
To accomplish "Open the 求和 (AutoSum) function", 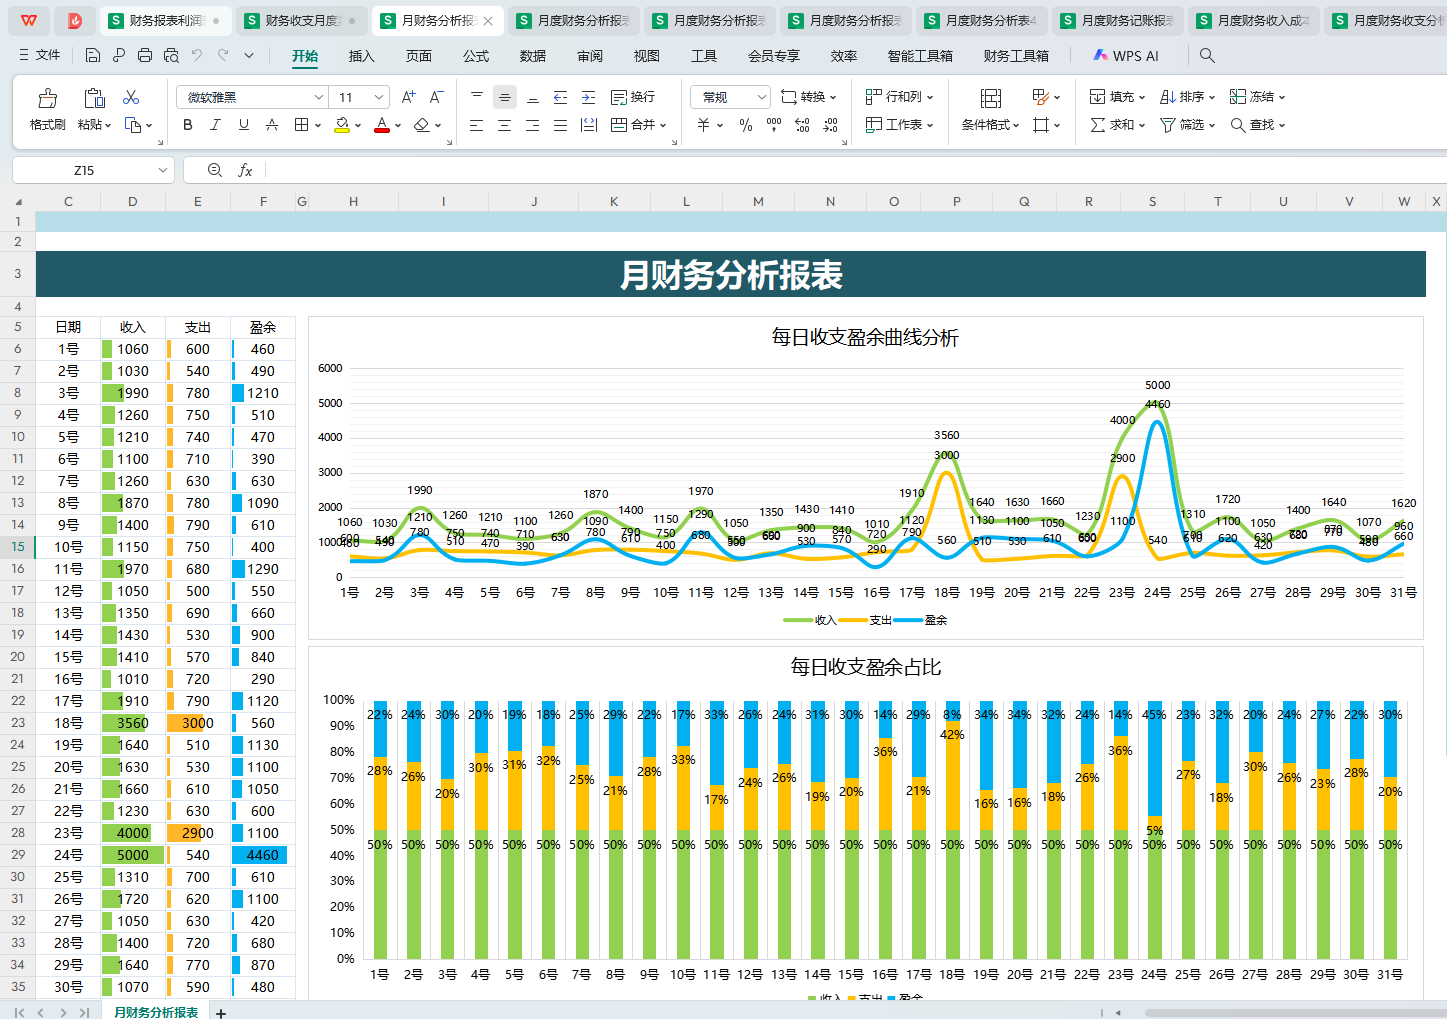I will point(1113,124).
